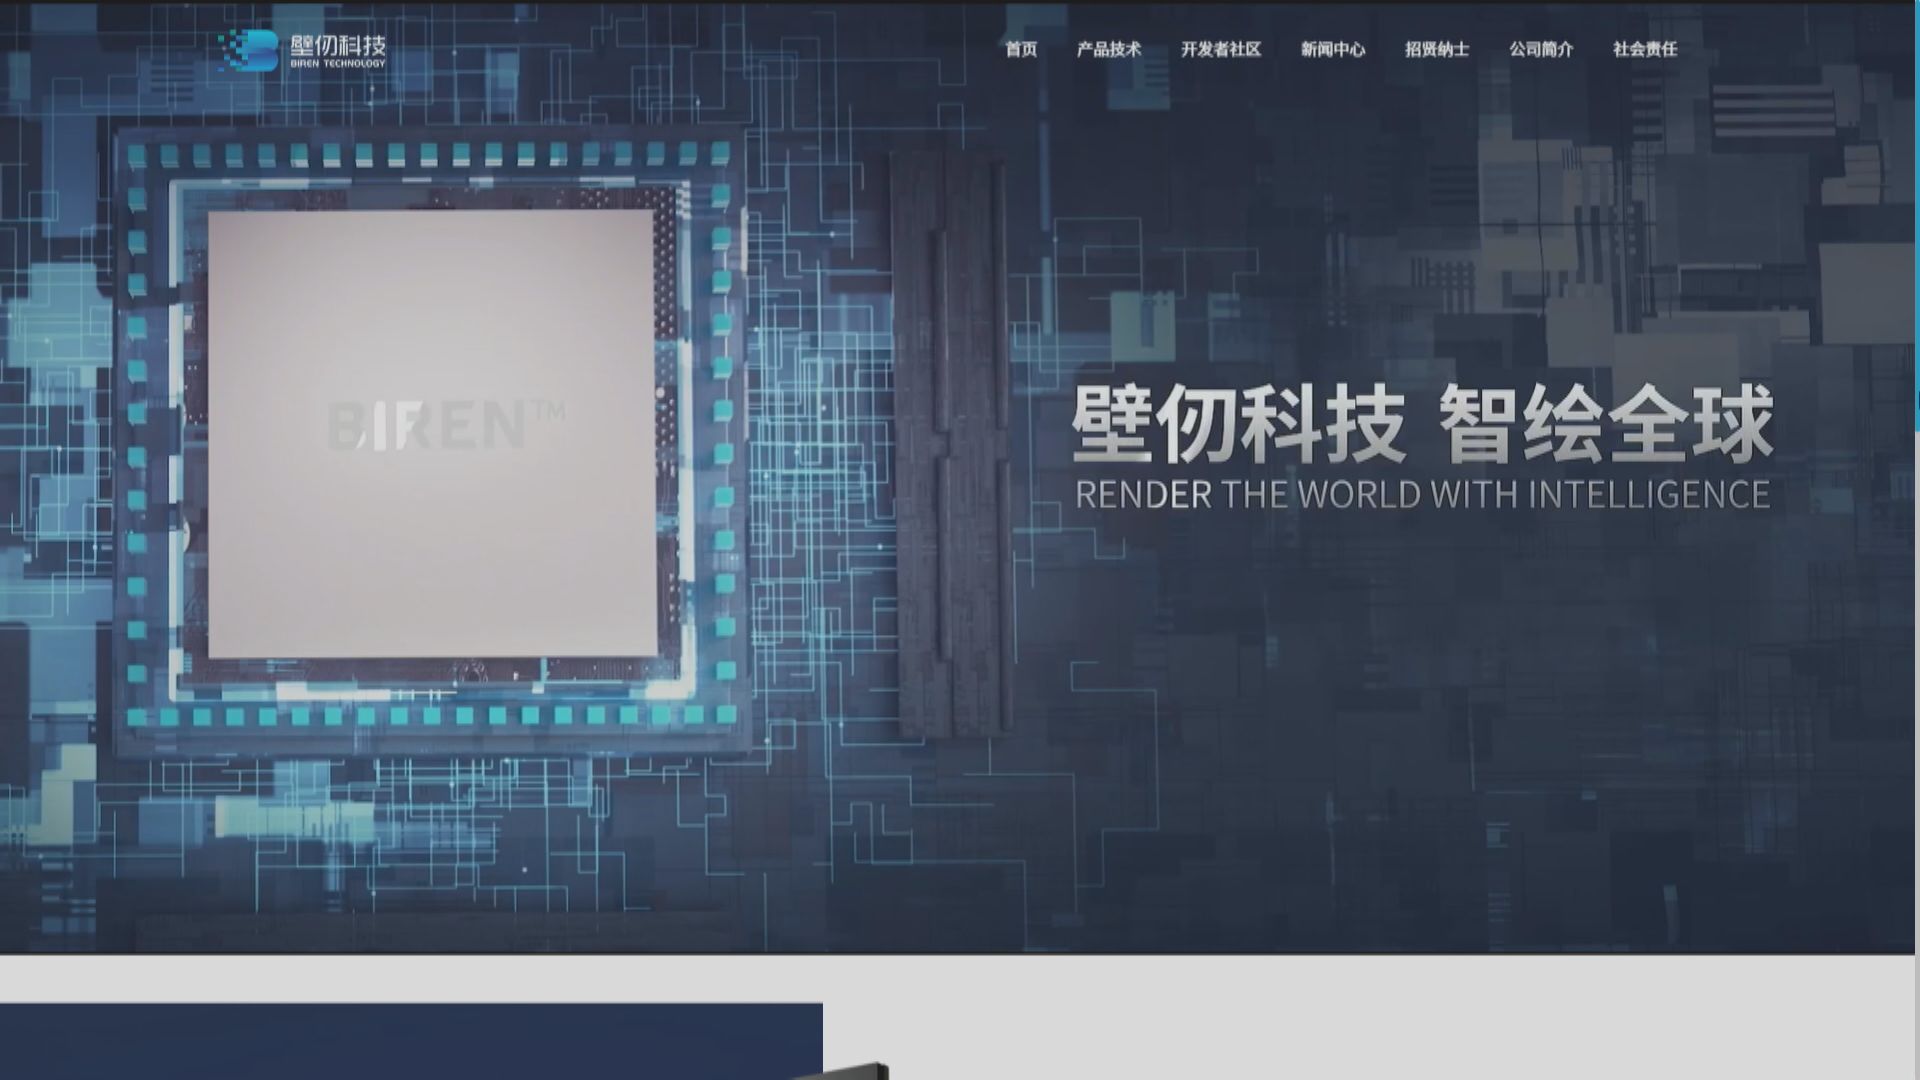Visit the 开发者社区 navigation item
The image size is (1920, 1080).
pos(1222,50)
